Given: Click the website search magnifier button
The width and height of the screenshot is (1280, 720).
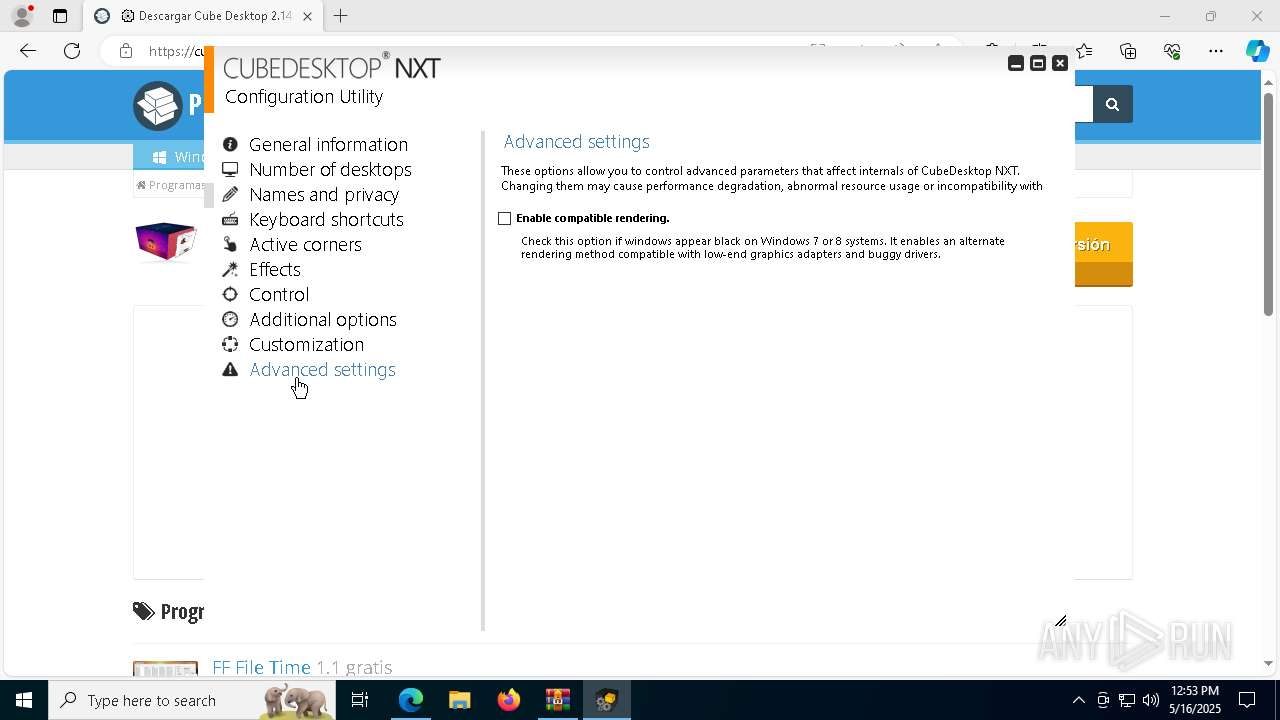Looking at the screenshot, I should (1112, 104).
